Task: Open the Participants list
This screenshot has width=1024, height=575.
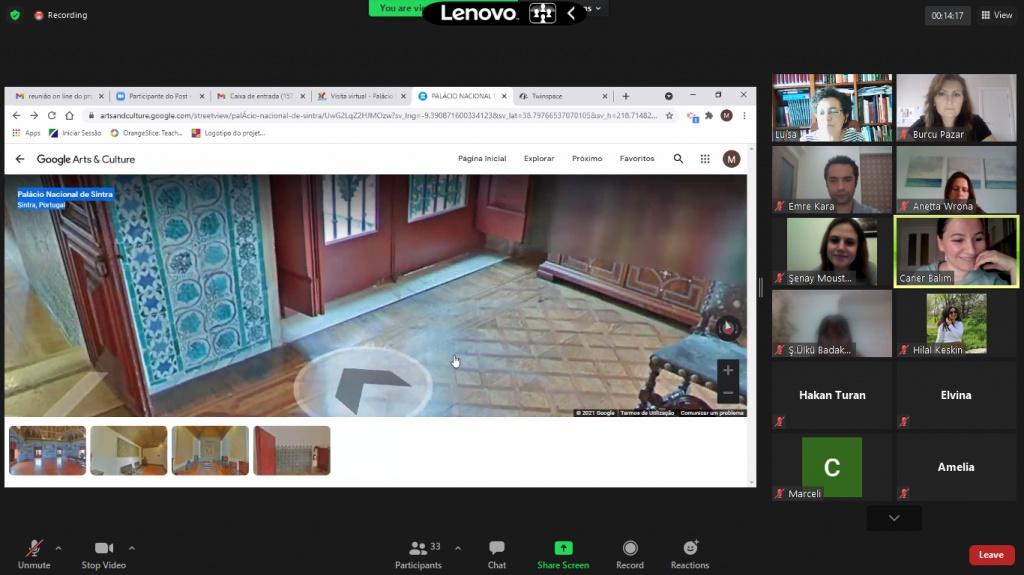Action: coord(418,553)
